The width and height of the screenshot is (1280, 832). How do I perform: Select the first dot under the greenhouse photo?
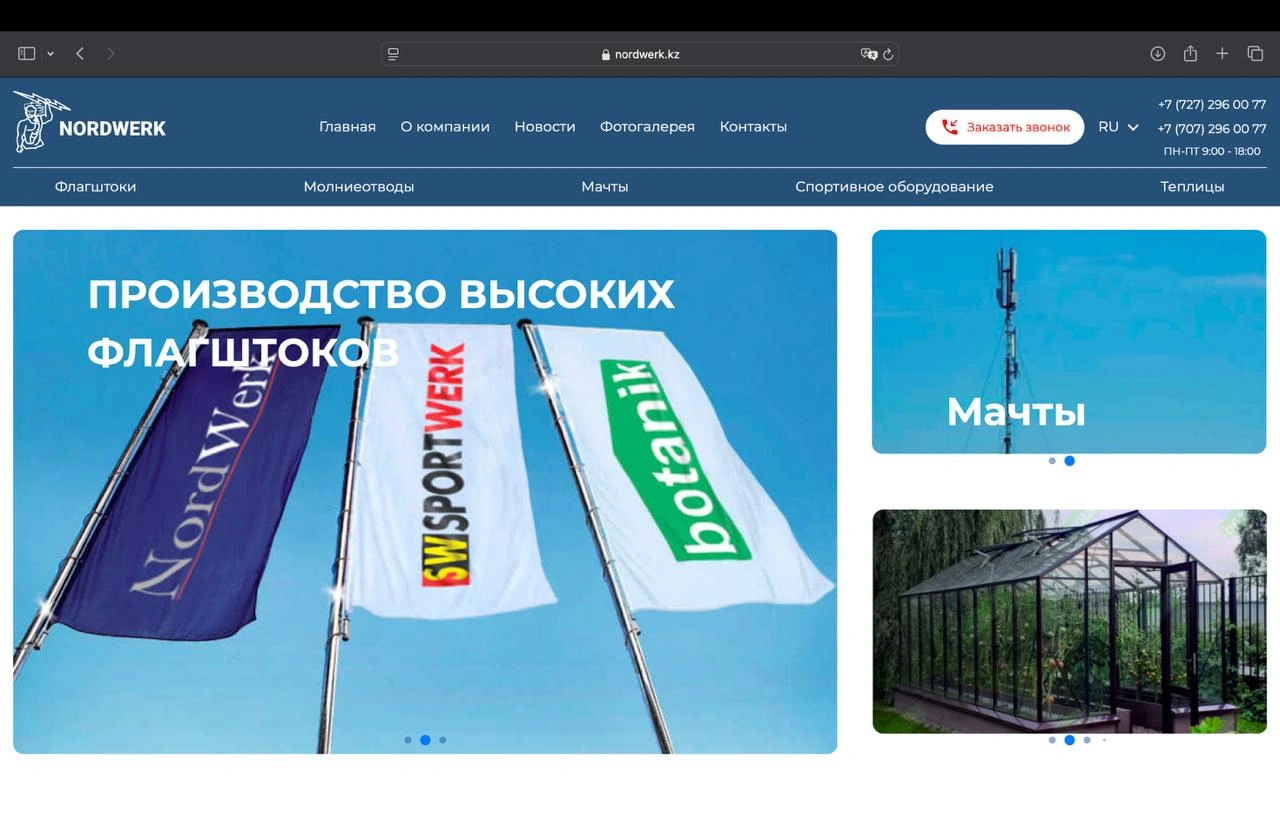point(1052,740)
